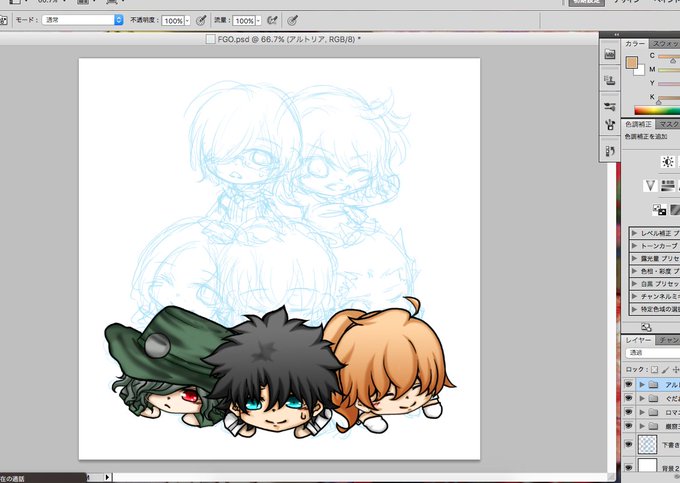Click the clip-to-layer icon below the presets list
The height and width of the screenshot is (483, 680).
pos(646,327)
